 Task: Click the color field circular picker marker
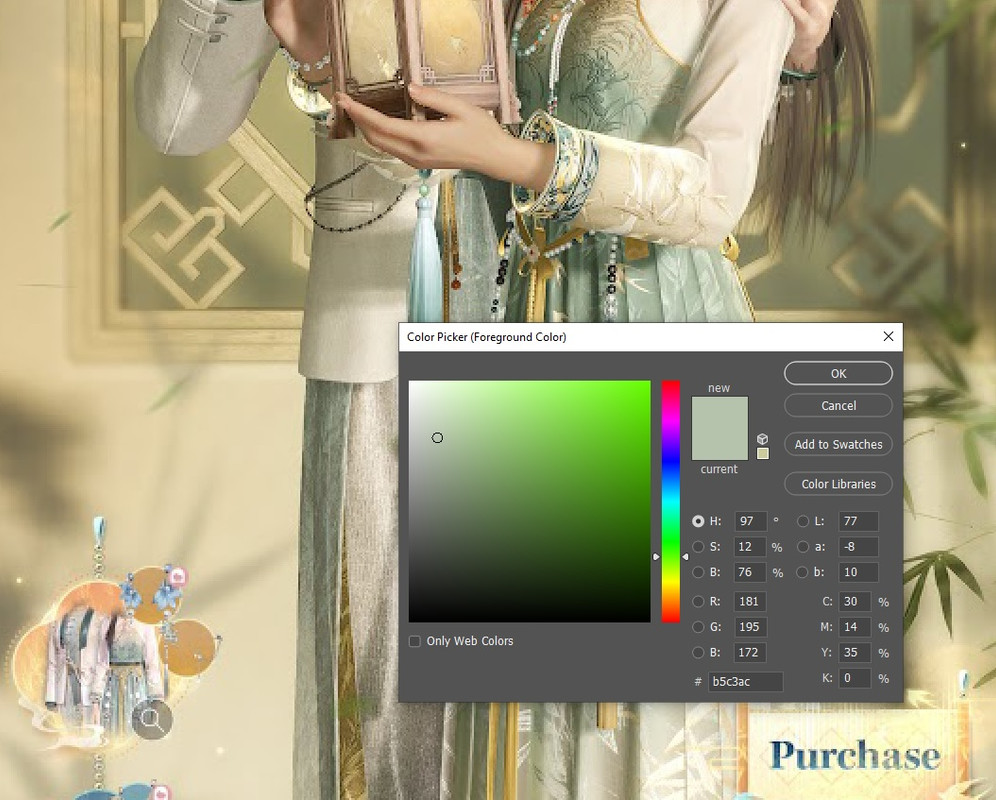[437, 437]
